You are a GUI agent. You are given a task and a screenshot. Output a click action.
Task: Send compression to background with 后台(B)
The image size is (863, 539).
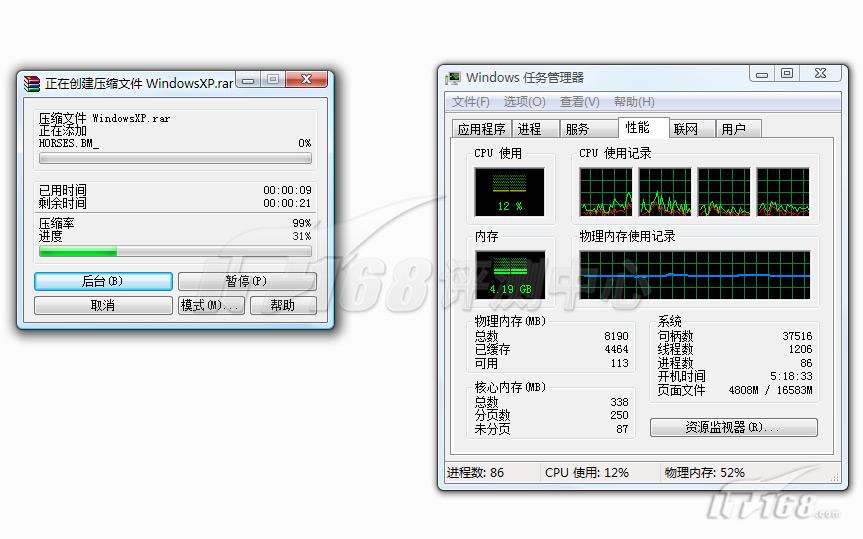coord(103,282)
